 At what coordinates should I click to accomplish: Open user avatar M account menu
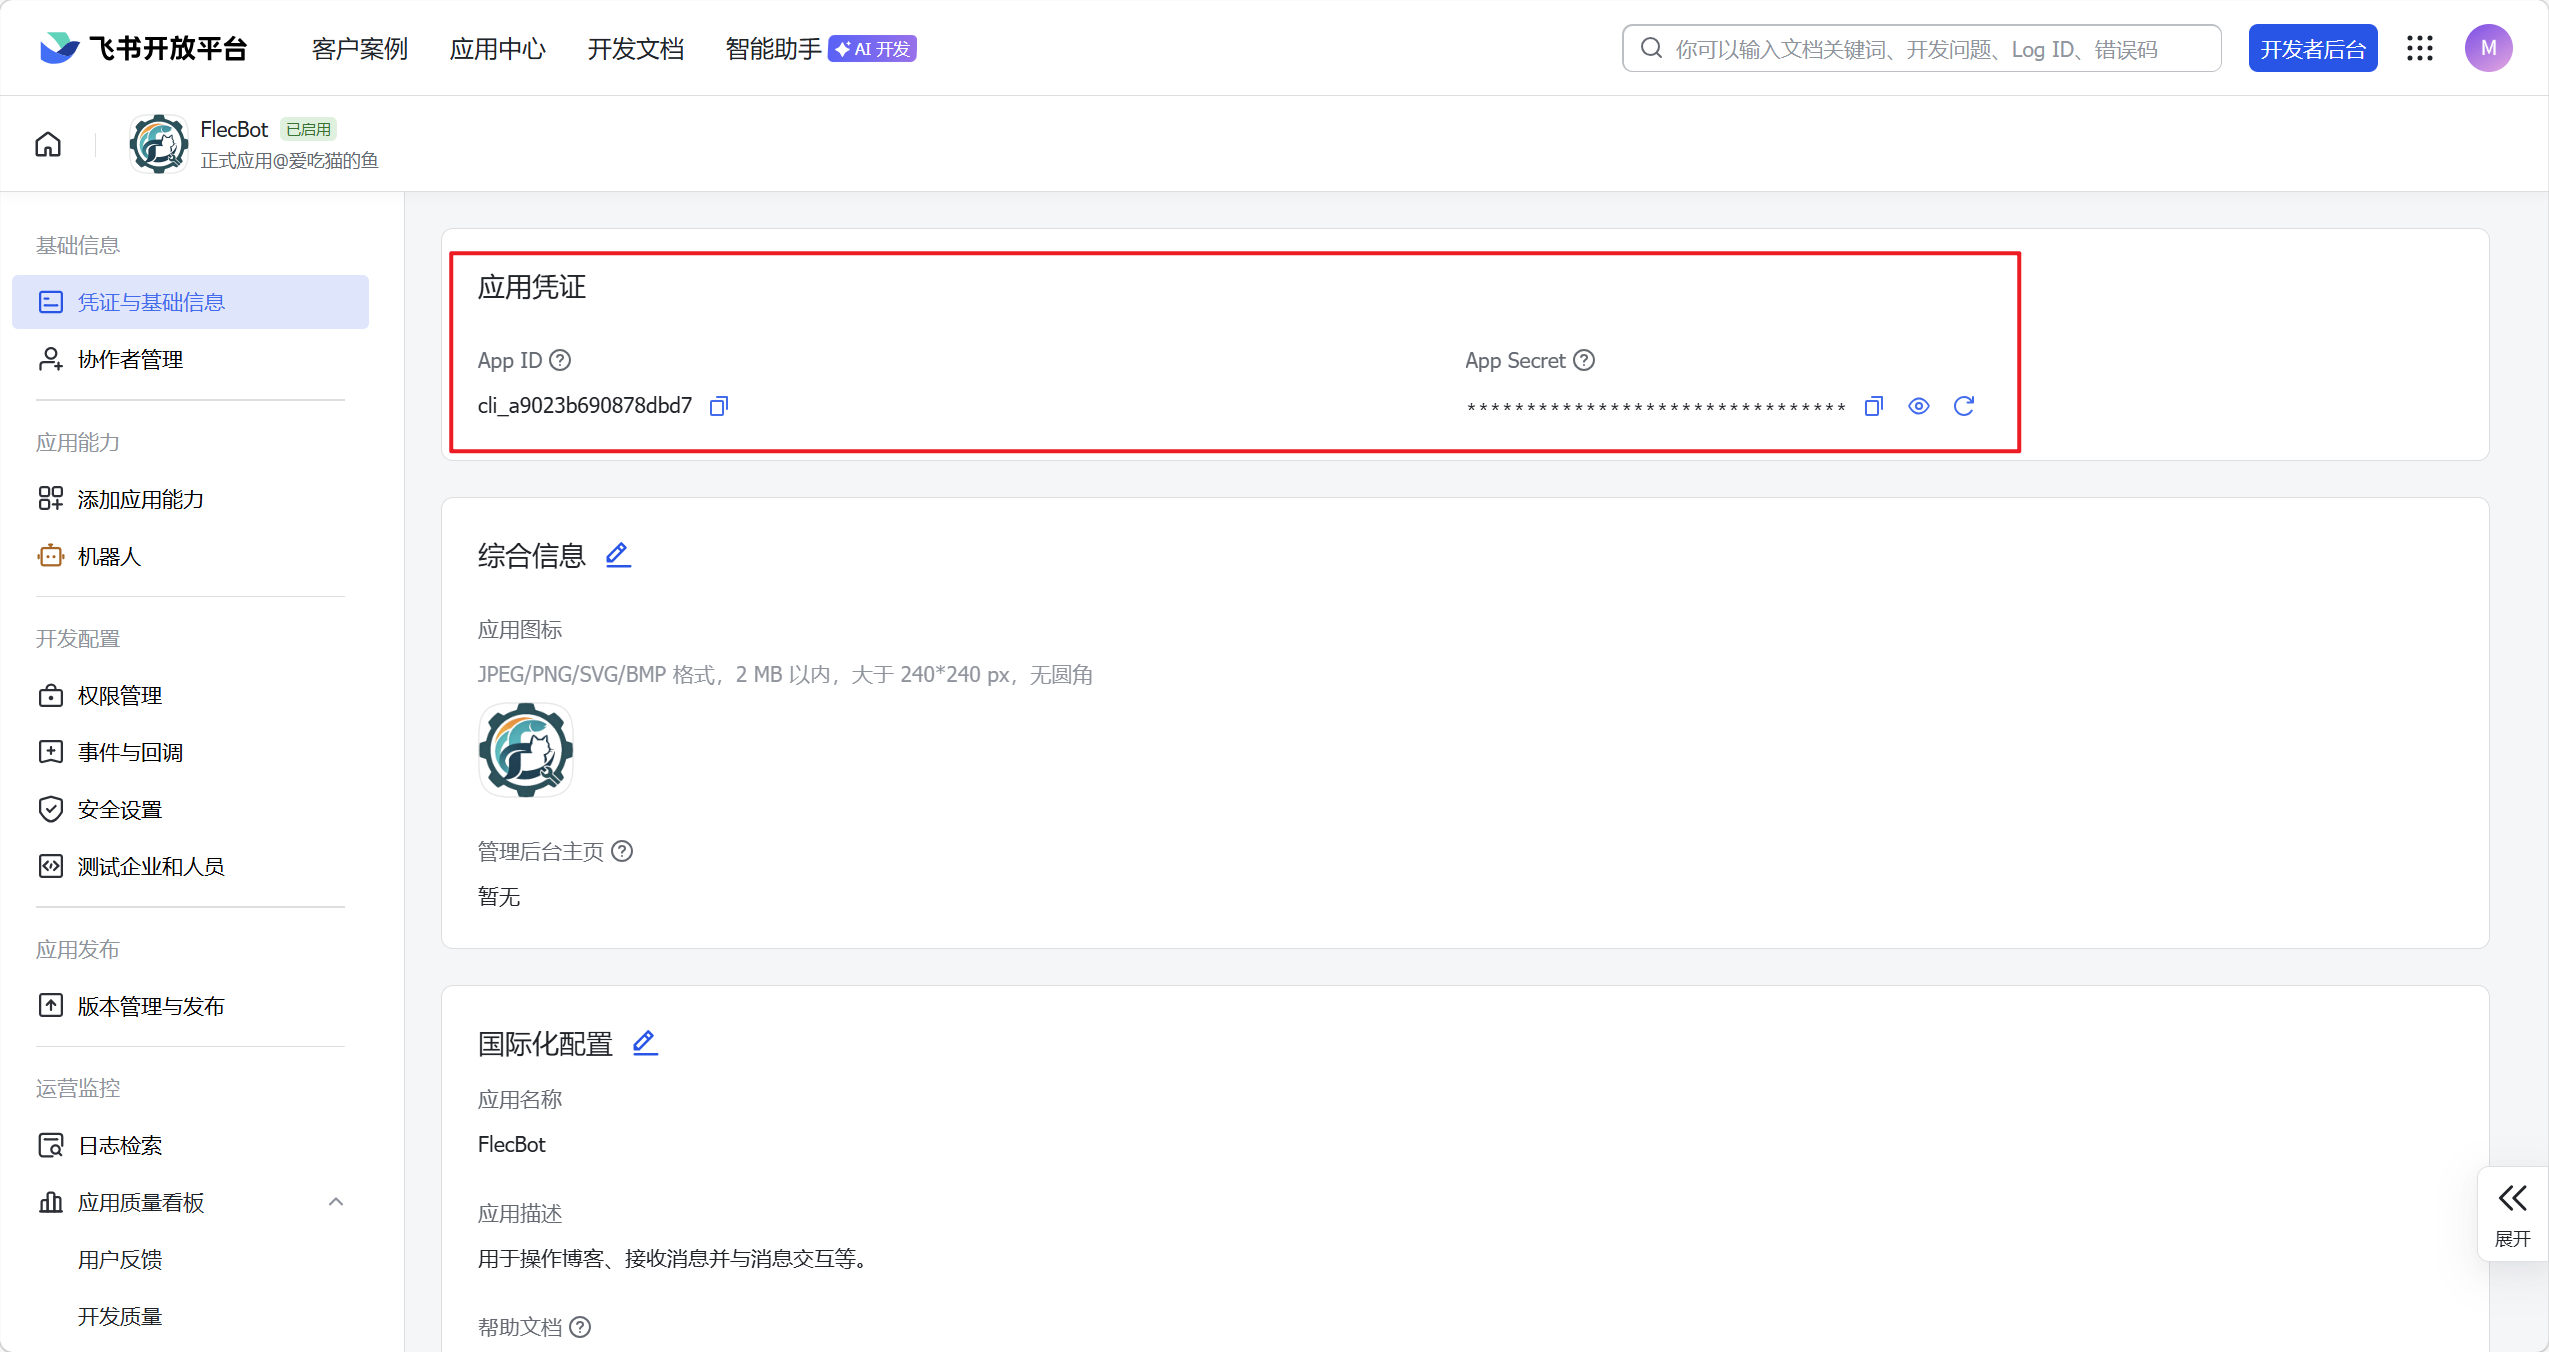[x=2488, y=48]
